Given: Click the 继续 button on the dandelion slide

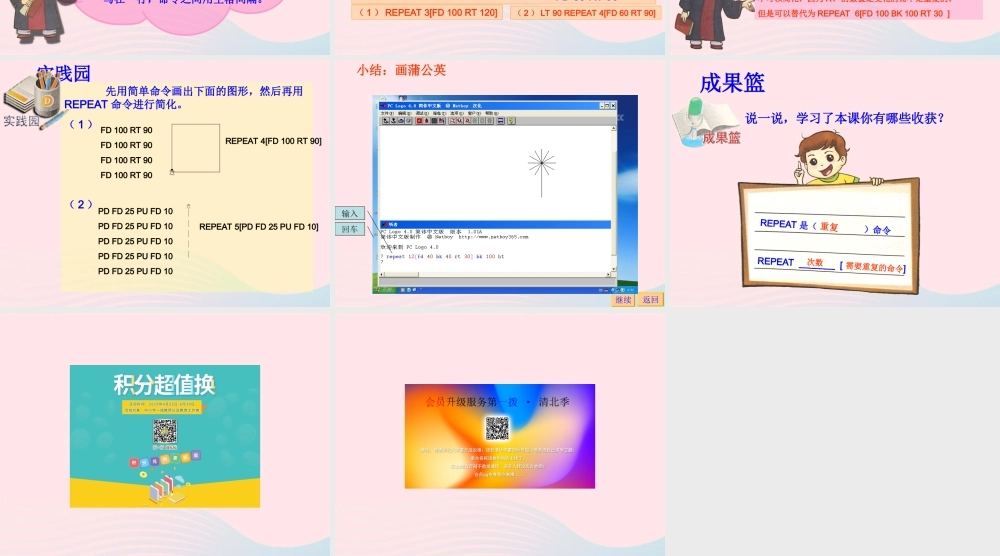Looking at the screenshot, I should point(623,300).
